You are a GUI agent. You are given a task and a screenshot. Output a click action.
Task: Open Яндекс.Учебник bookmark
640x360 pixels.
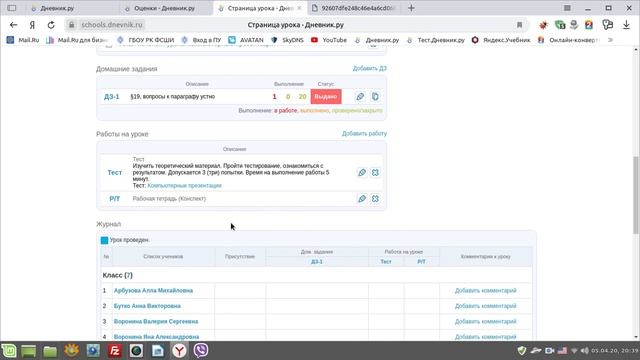pos(501,40)
